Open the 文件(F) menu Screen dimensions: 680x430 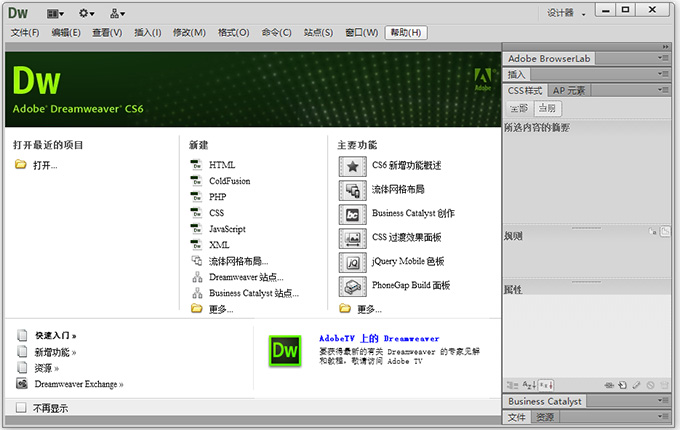pyautogui.click(x=25, y=33)
